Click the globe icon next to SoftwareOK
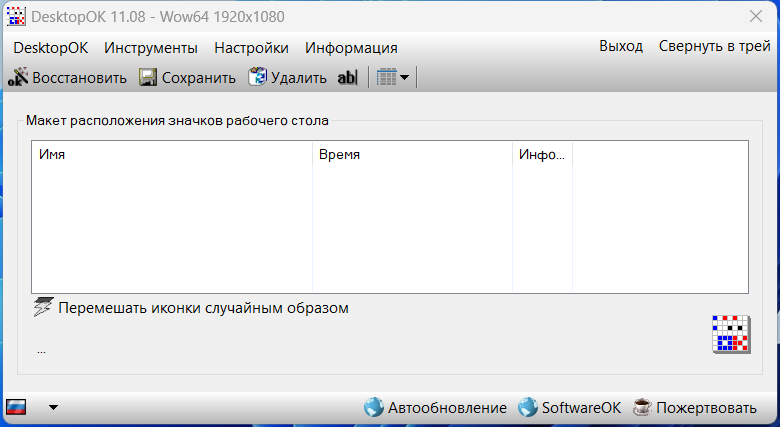Image resolution: width=780 pixels, height=427 pixels. click(528, 407)
